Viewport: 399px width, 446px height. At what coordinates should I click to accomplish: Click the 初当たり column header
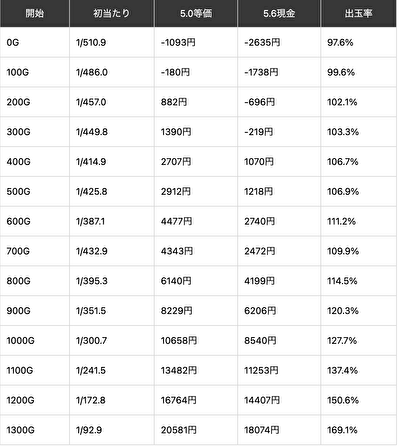tap(112, 13)
